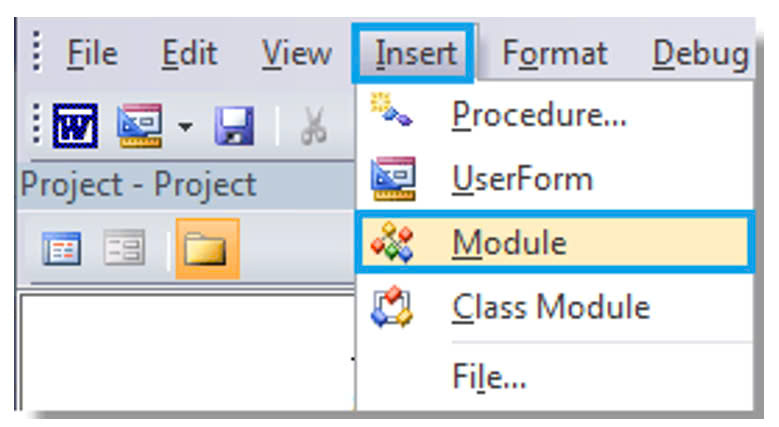
Task: Click the Project - Project panel title bar
Action: [140, 185]
